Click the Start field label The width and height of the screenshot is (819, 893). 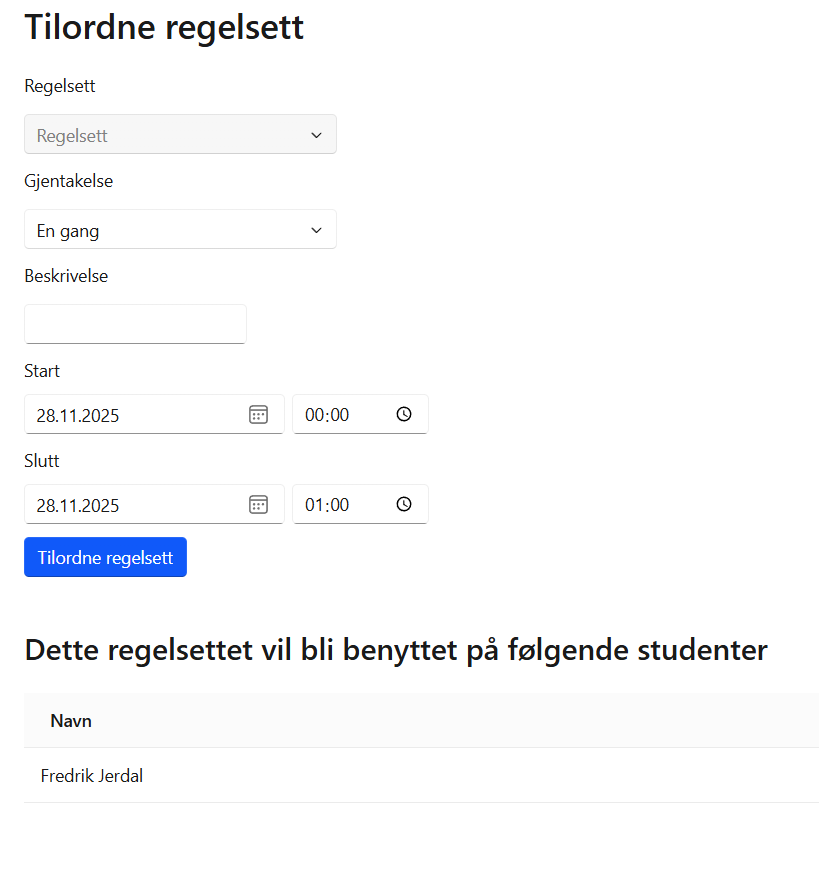(42, 371)
